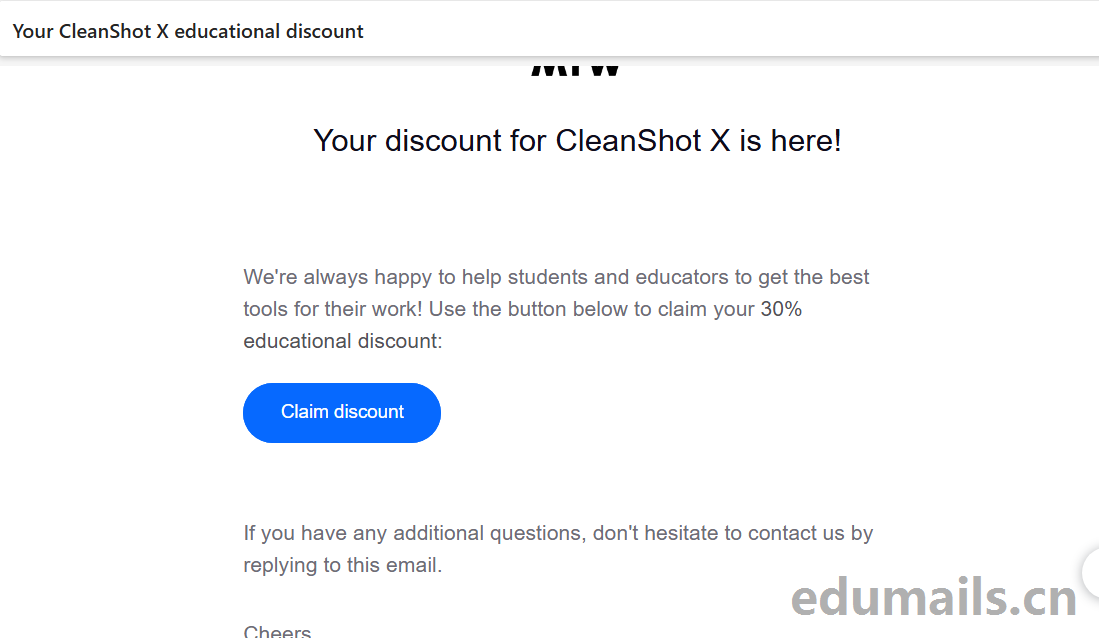Click 'don't hesitate to contact us' text
The height and width of the screenshot is (638, 1099).
[718, 533]
